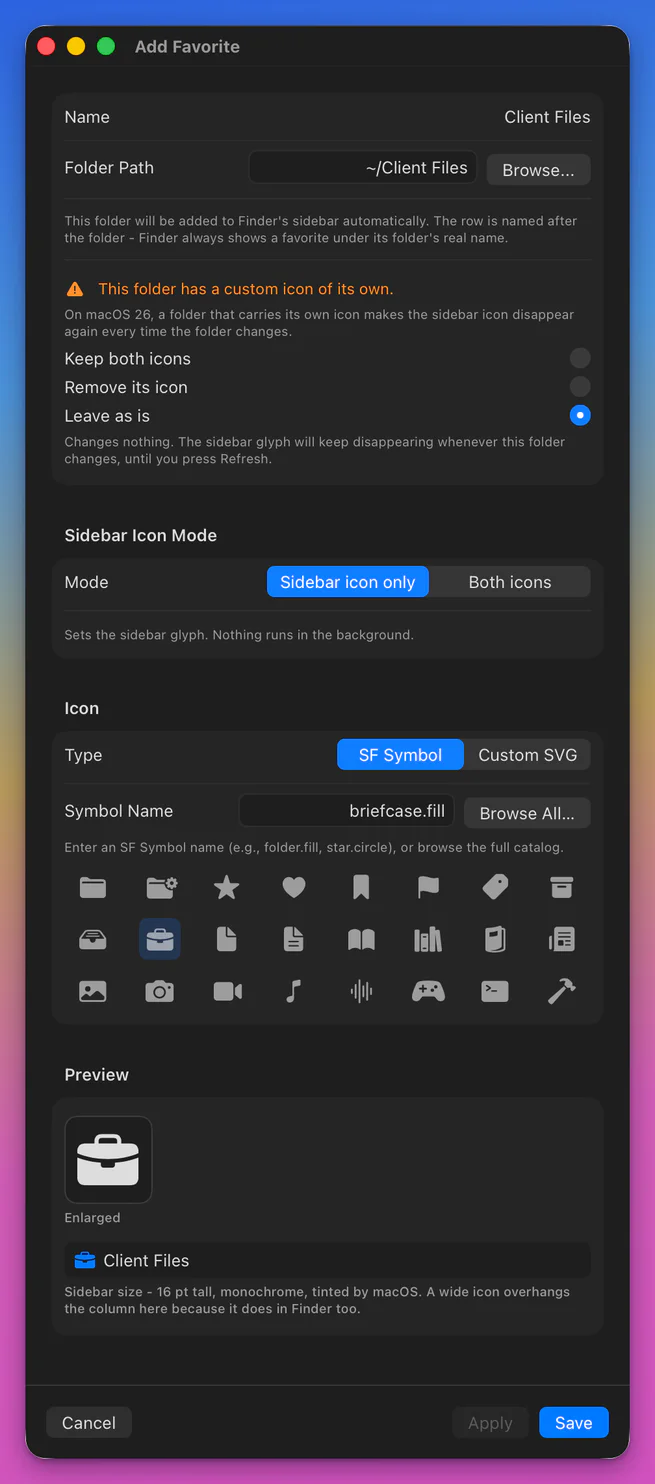Image resolution: width=655 pixels, height=1484 pixels.
Task: Choose the inbox tray symbol
Action: pyautogui.click(x=93, y=939)
